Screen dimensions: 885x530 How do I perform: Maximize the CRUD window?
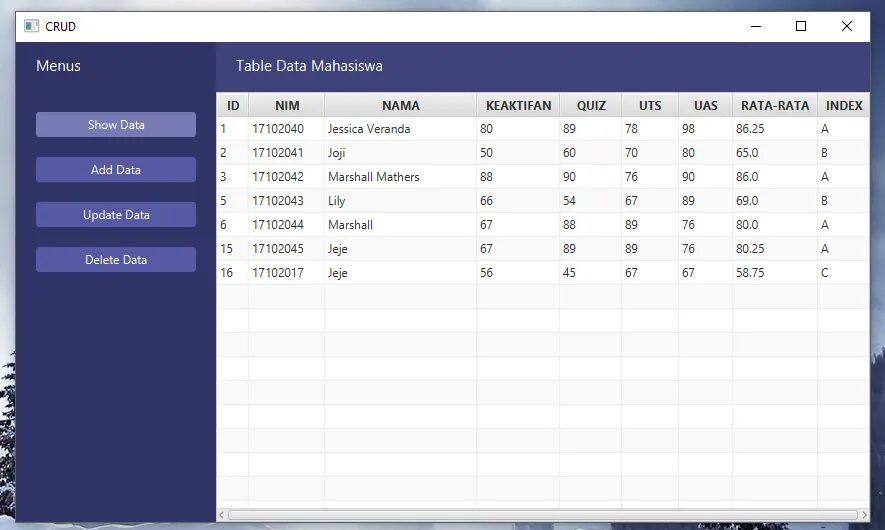click(801, 26)
